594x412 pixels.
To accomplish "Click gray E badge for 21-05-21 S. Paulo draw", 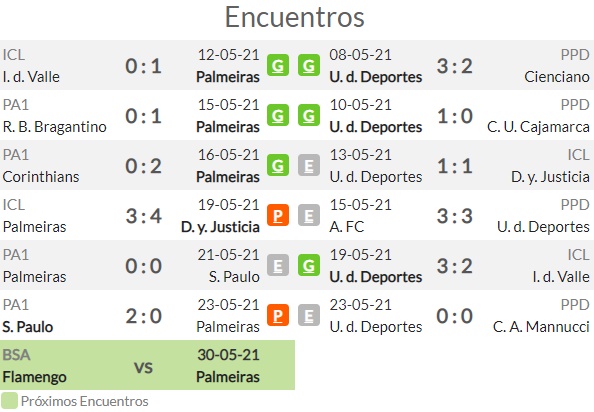I will [x=278, y=265].
